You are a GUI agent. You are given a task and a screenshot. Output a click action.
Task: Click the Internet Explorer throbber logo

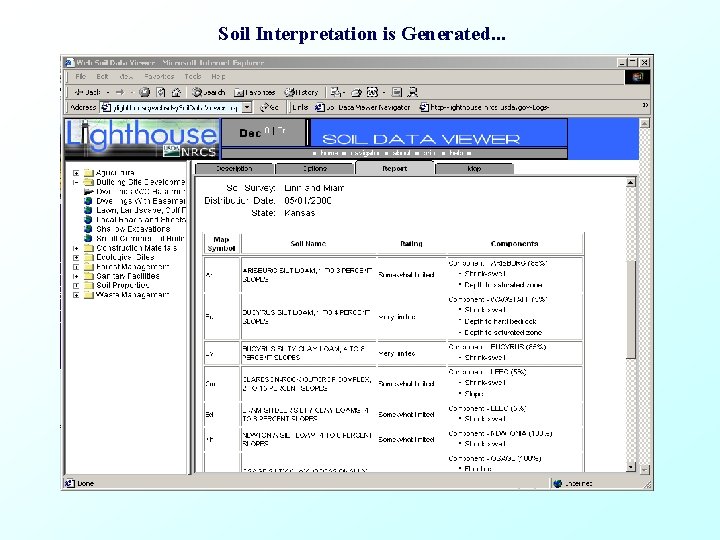point(637,77)
